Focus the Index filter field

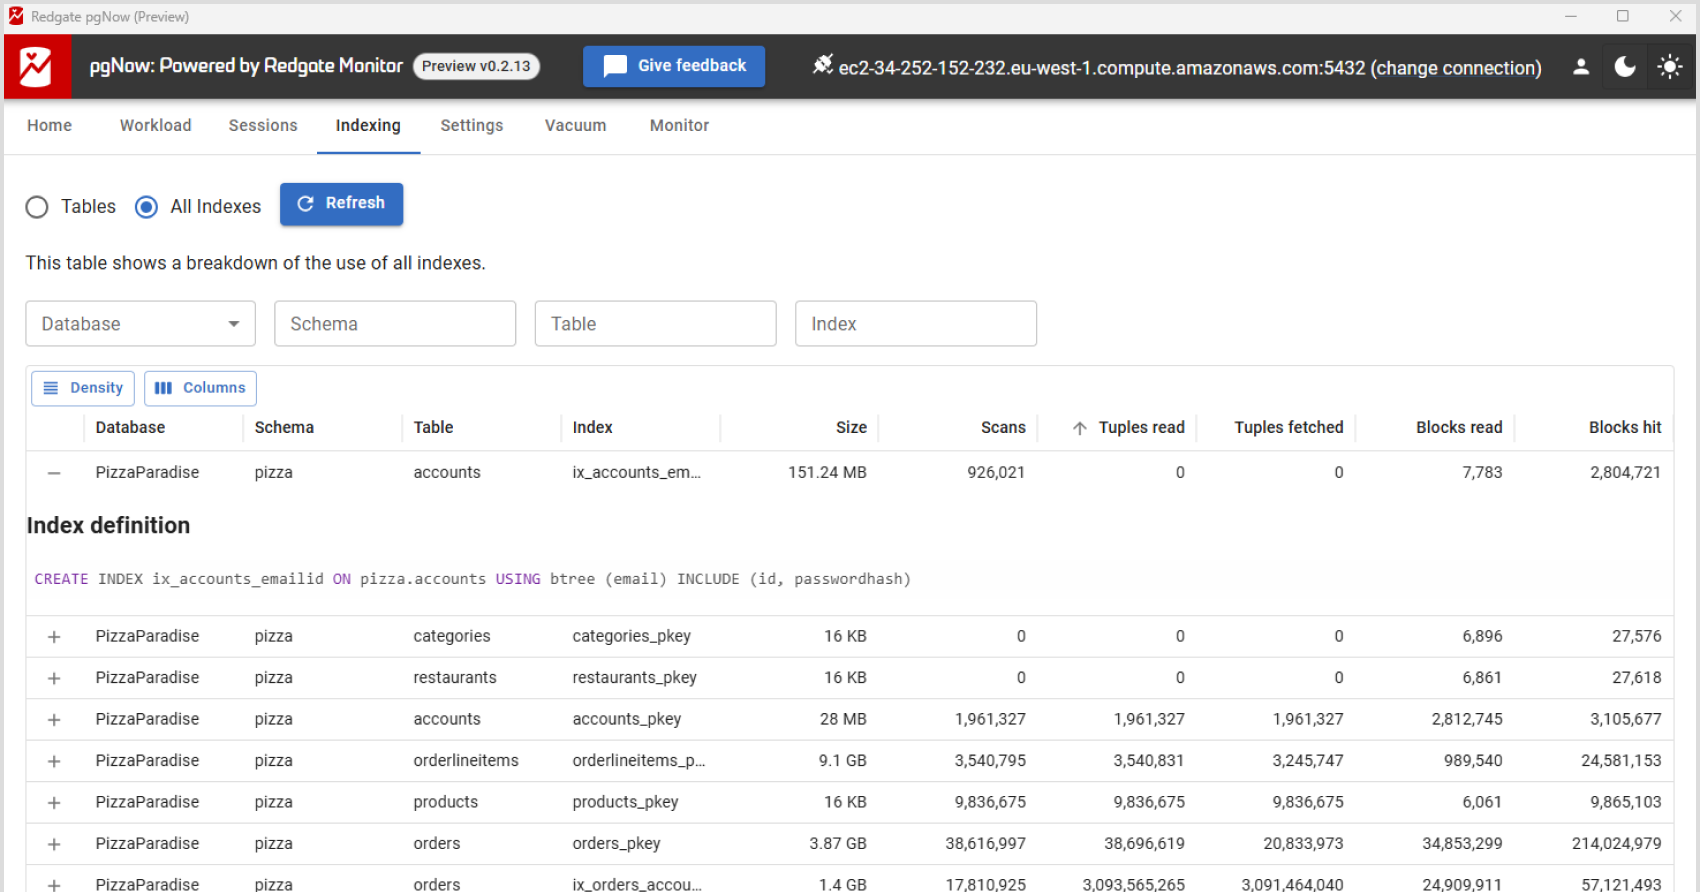click(915, 324)
